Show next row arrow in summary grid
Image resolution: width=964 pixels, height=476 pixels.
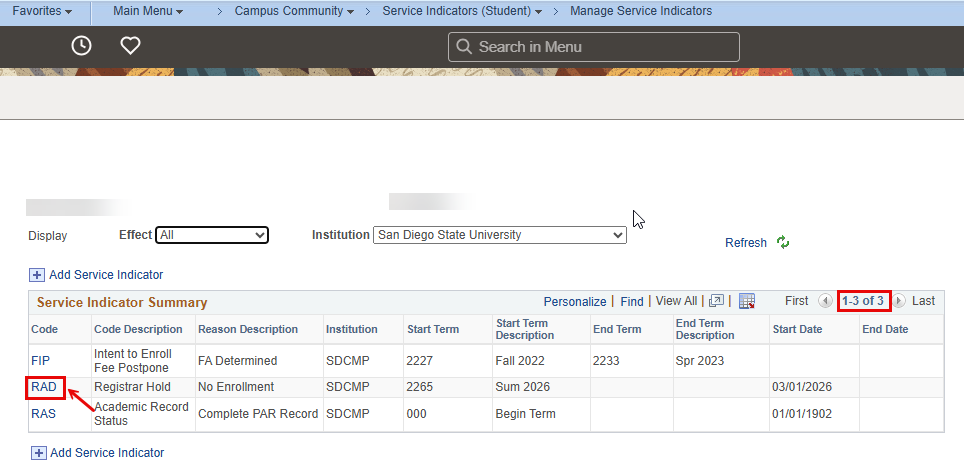[899, 301]
